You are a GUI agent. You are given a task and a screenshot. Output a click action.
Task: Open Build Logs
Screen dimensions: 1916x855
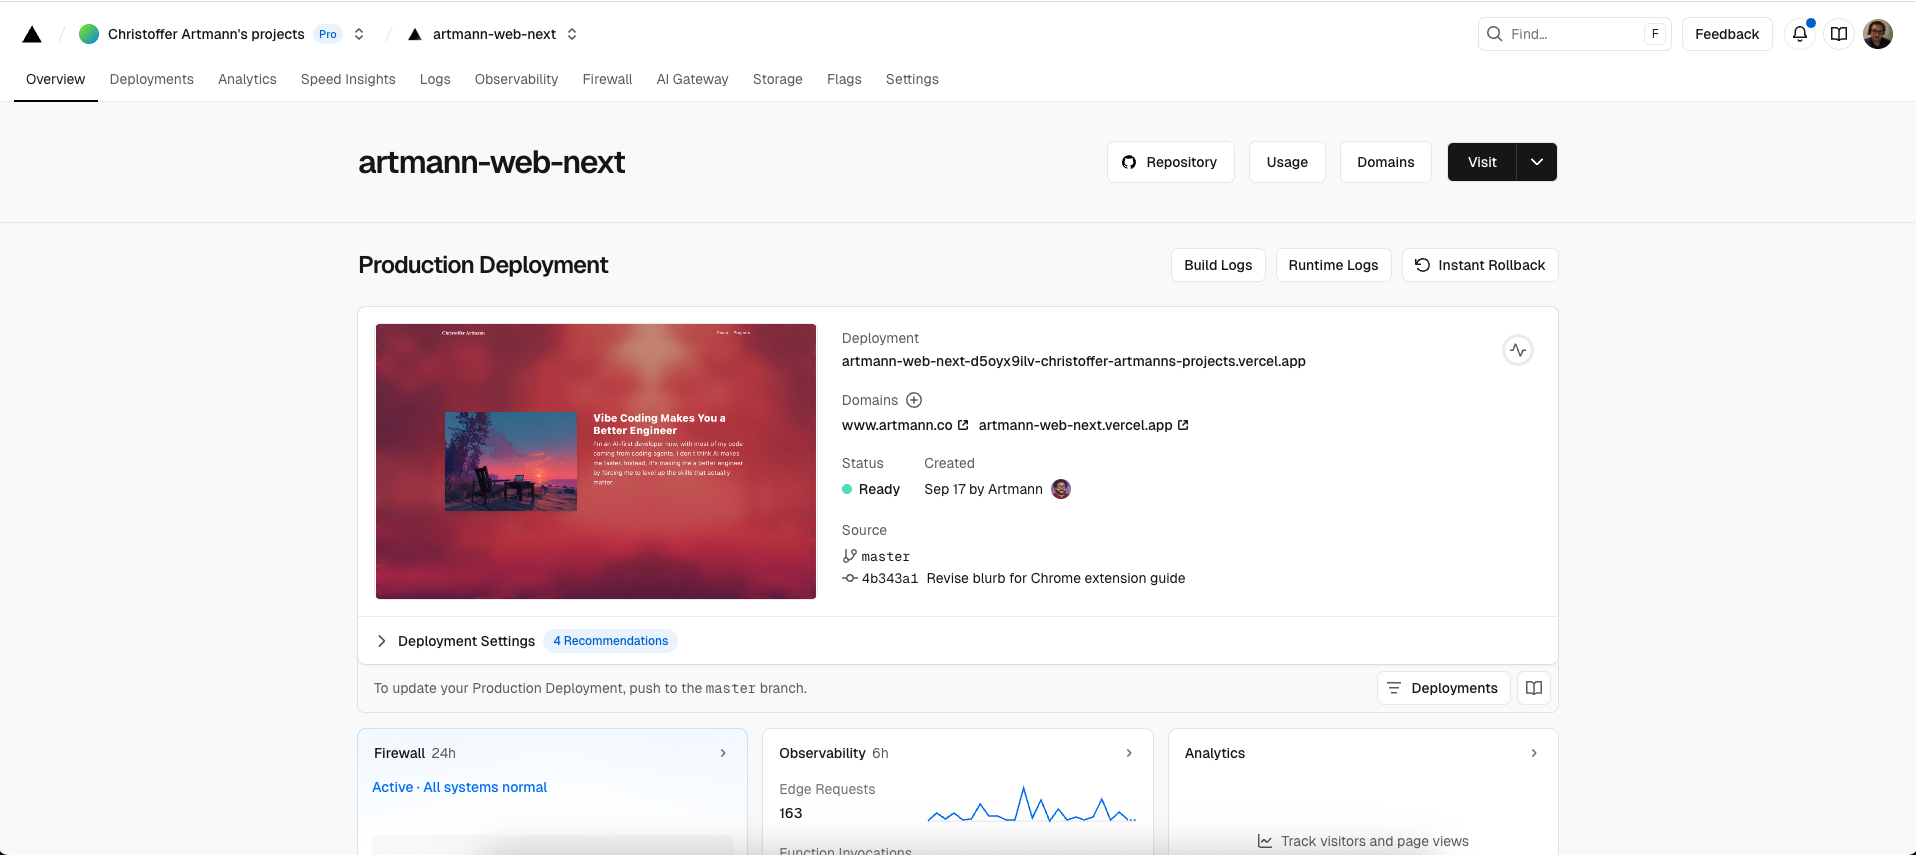[x=1218, y=265]
